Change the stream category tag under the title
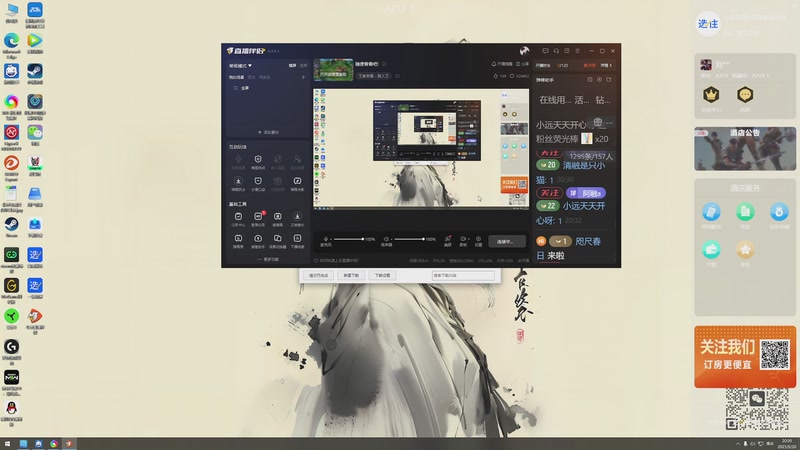The height and width of the screenshot is (450, 800). pos(373,76)
